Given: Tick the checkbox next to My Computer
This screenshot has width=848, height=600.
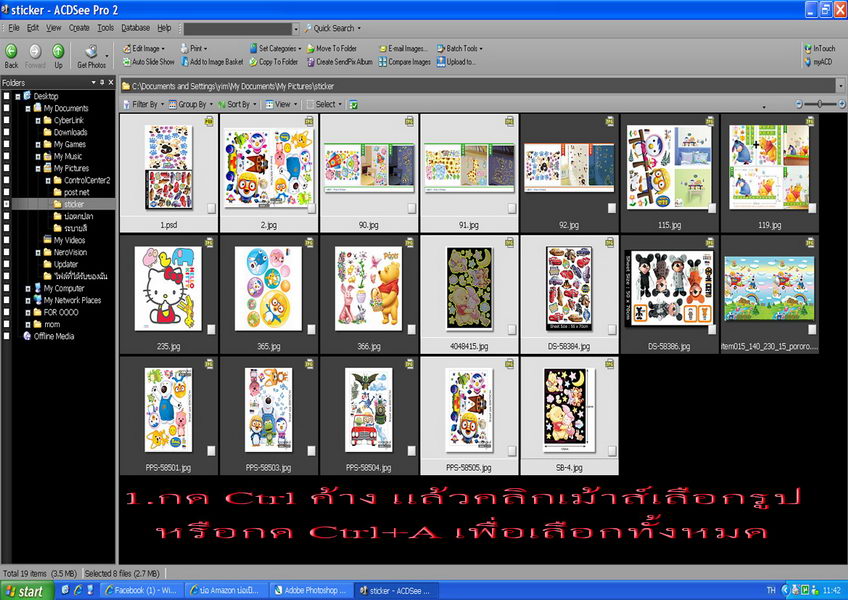Looking at the screenshot, I should 6,288.
